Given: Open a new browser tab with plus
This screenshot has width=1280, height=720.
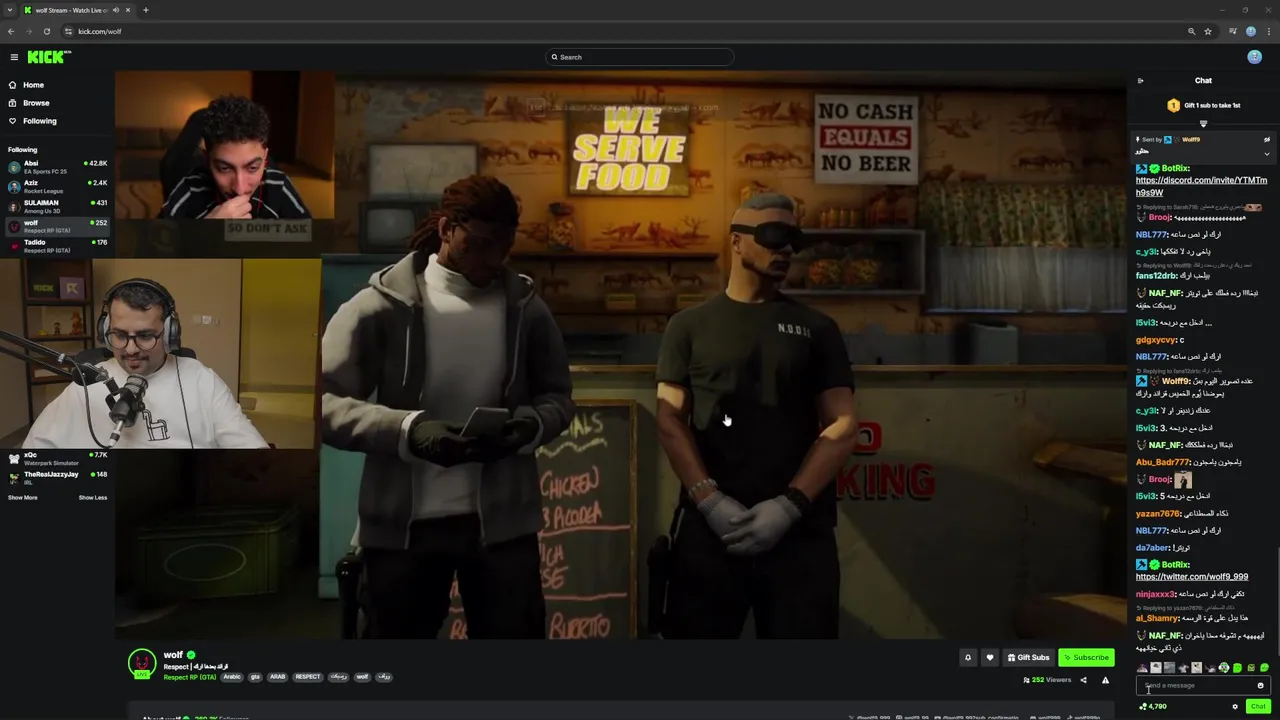Looking at the screenshot, I should (145, 10).
